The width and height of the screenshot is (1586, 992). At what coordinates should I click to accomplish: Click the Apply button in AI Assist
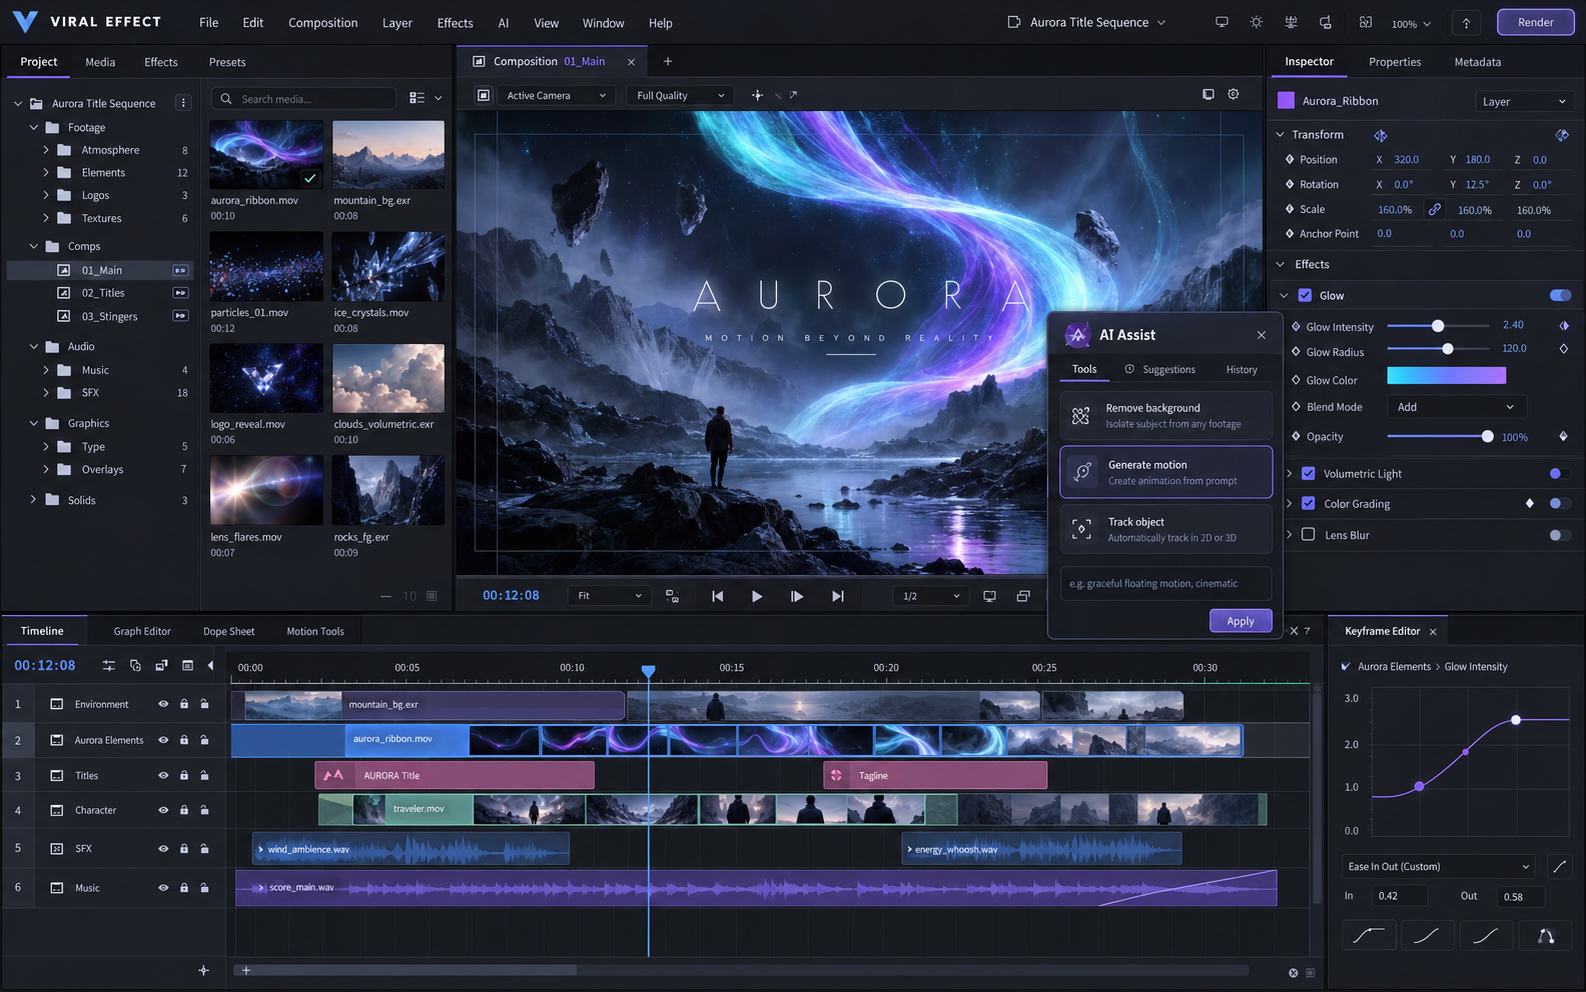[x=1241, y=621]
